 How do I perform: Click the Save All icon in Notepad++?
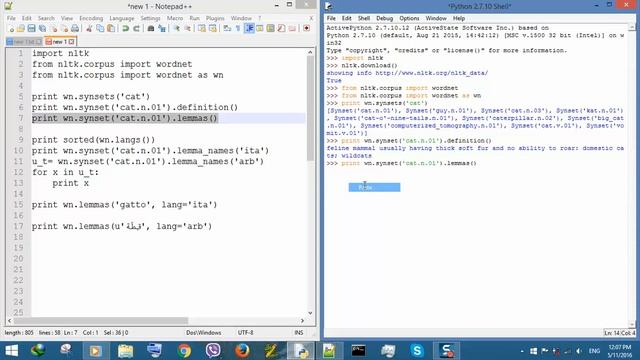click(42, 28)
